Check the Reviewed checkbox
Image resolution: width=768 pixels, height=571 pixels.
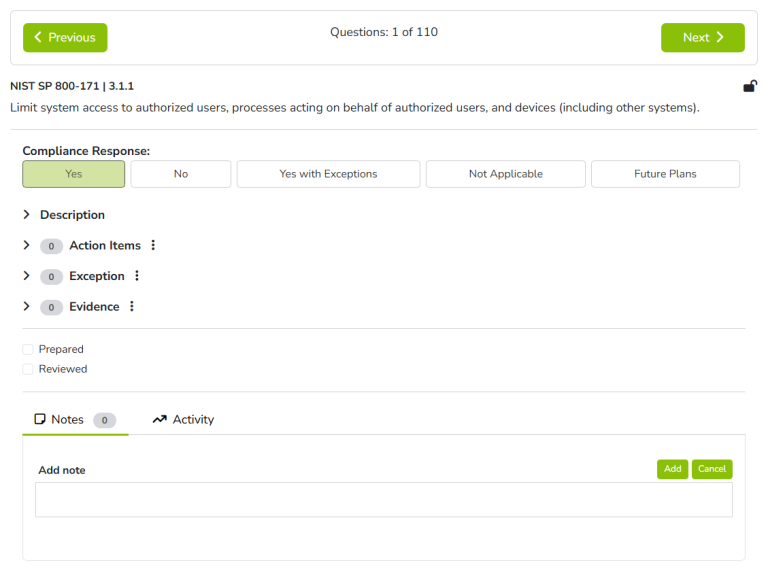click(x=28, y=369)
